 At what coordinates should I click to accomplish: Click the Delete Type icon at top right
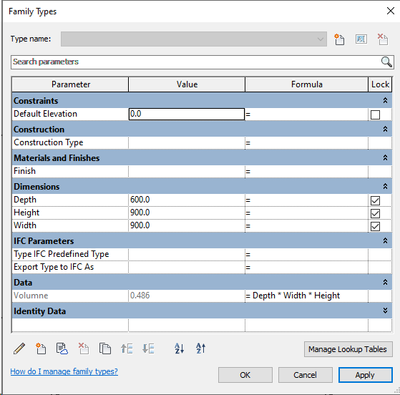(x=383, y=39)
